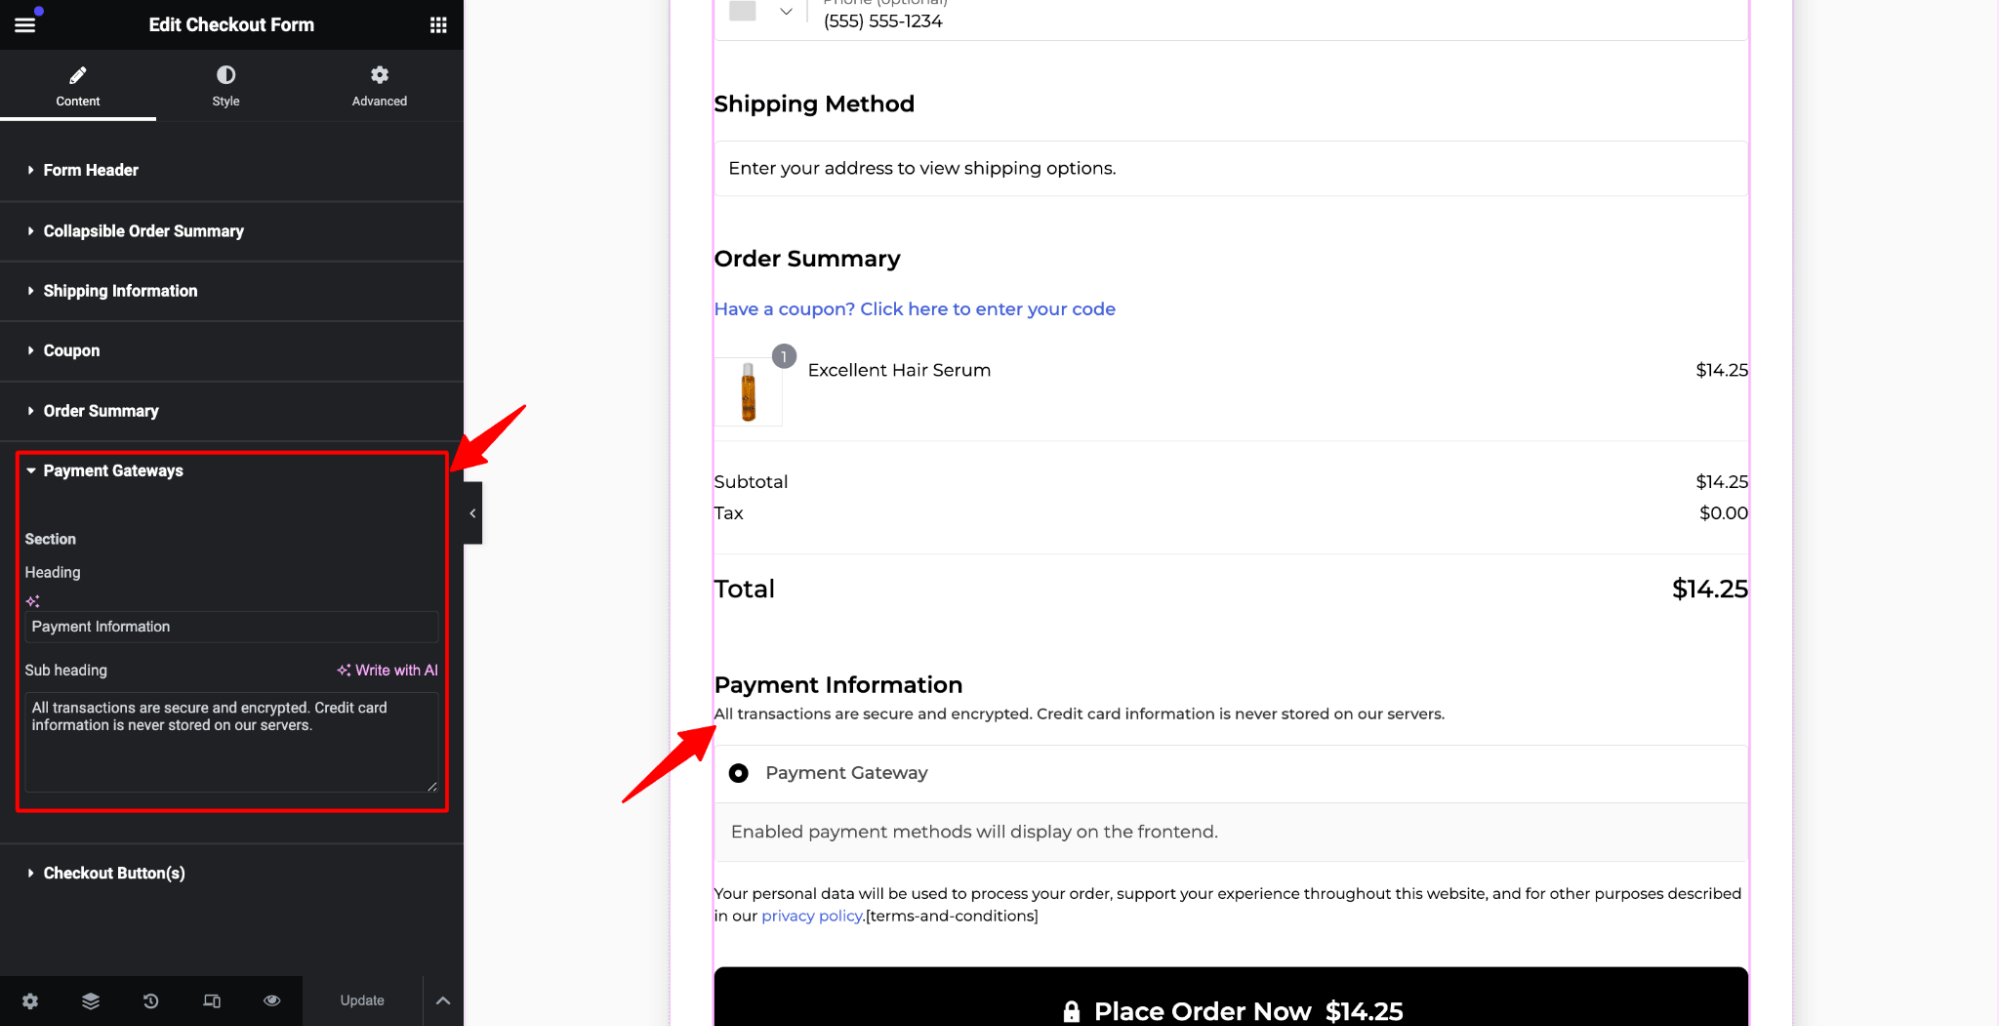Image resolution: width=1999 pixels, height=1026 pixels.
Task: Open the Elementor hamburger menu
Action: (25, 24)
